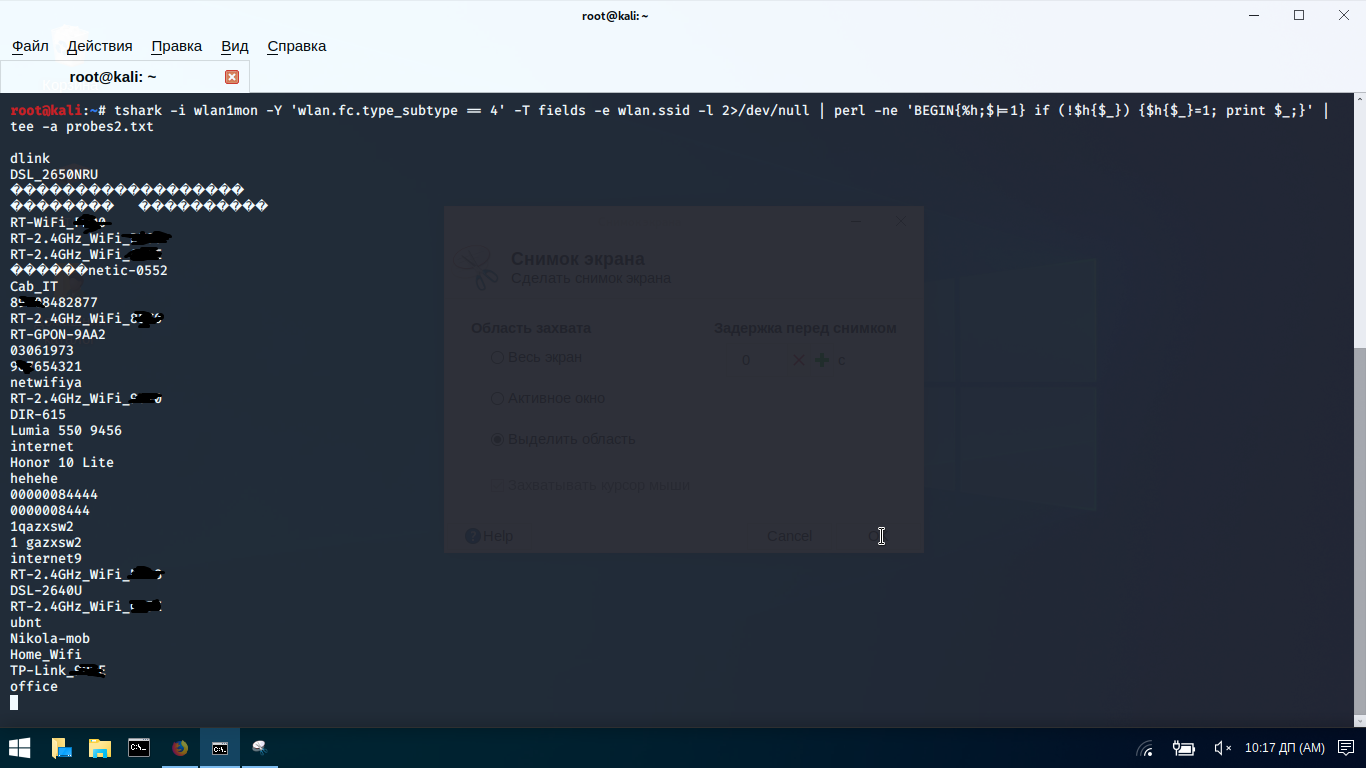Select the root@kali: ~ terminal tab
The height and width of the screenshot is (768, 1366).
(x=113, y=77)
